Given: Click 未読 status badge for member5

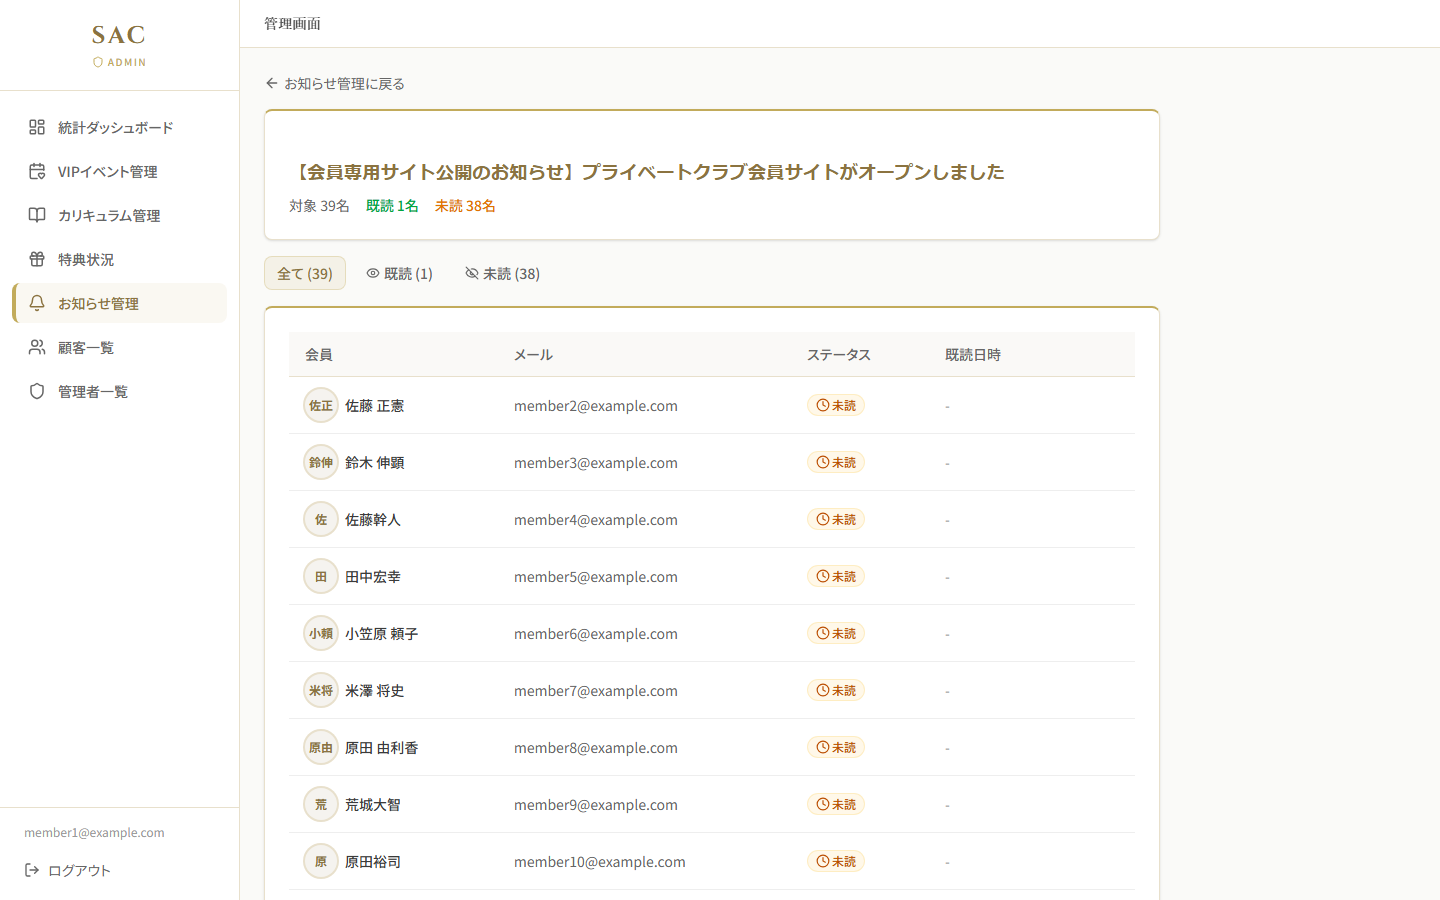Looking at the screenshot, I should 836,576.
